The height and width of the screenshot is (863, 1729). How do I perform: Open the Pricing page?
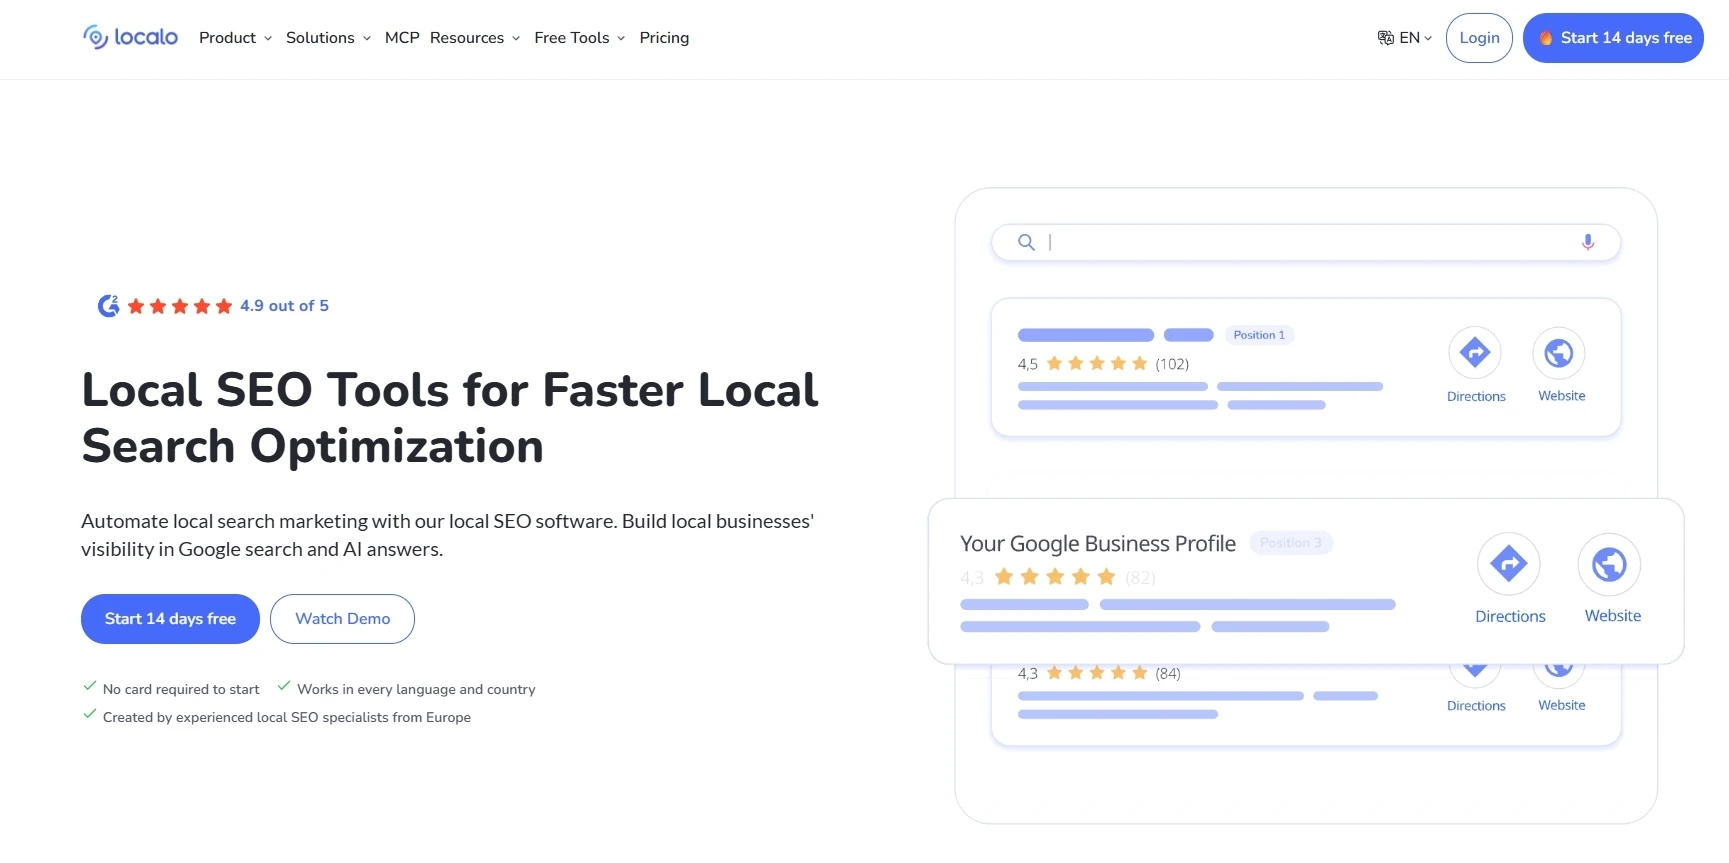664,38
